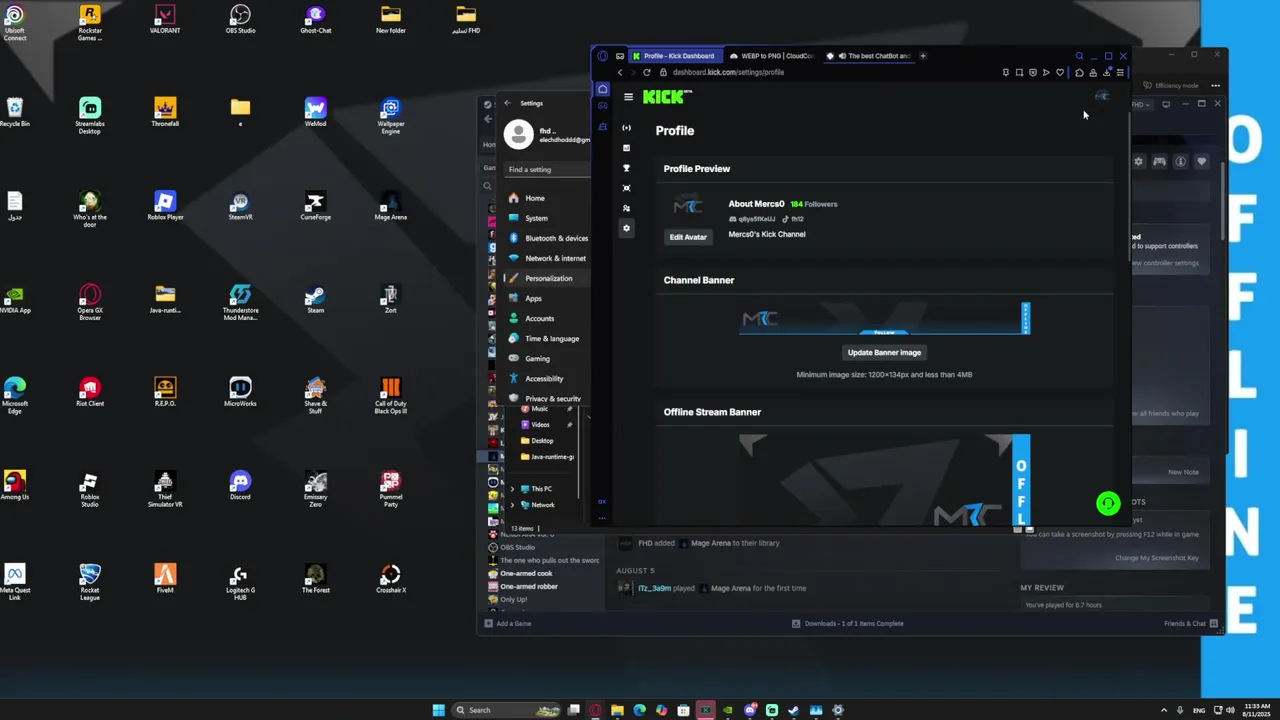Click the Edit Avatar button

688,237
